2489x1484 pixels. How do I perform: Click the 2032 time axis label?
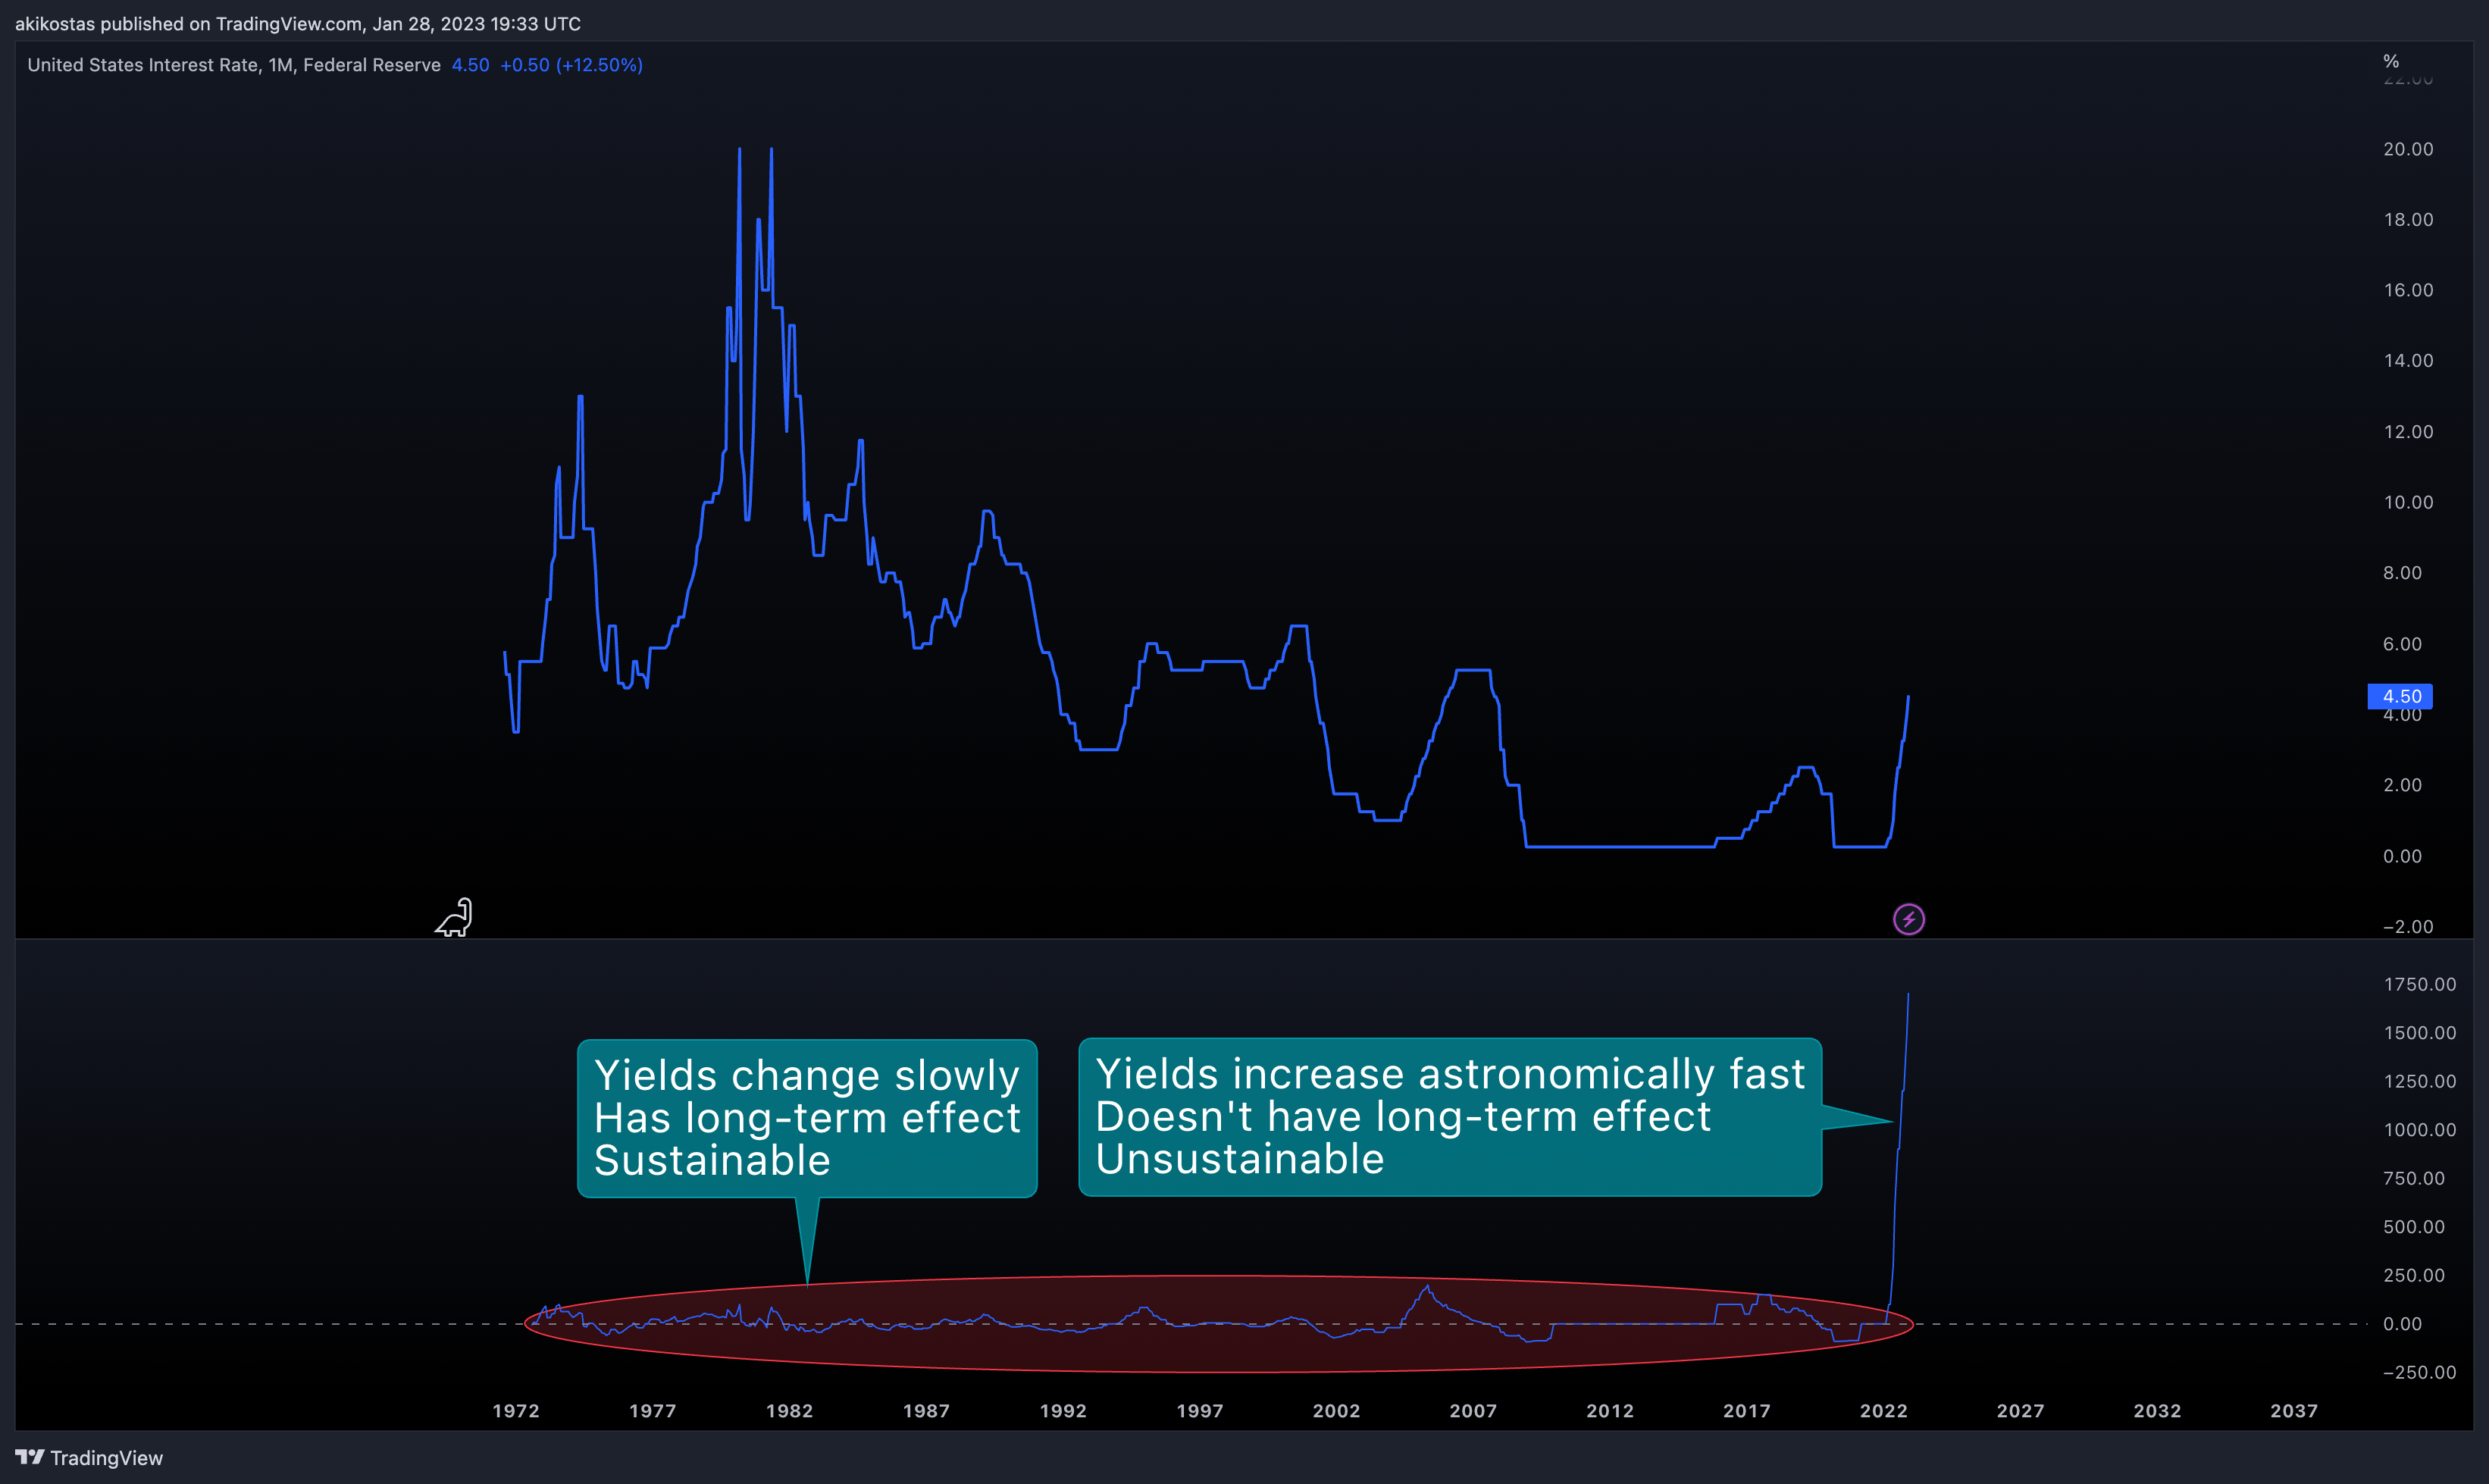[x=2158, y=1411]
